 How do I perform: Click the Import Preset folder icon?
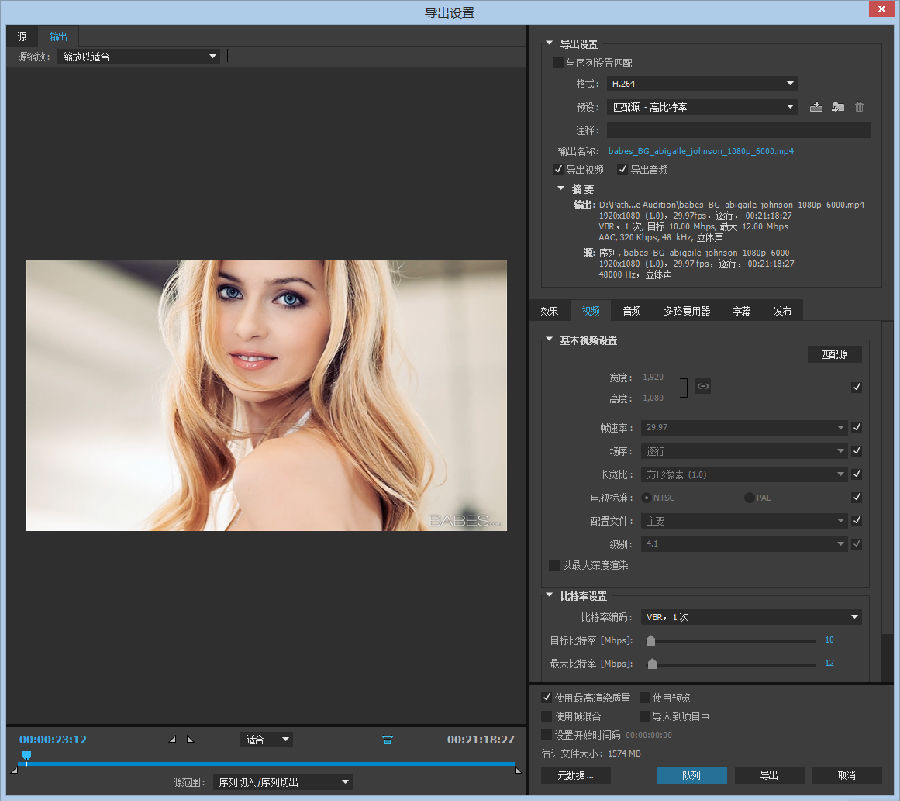click(x=838, y=107)
